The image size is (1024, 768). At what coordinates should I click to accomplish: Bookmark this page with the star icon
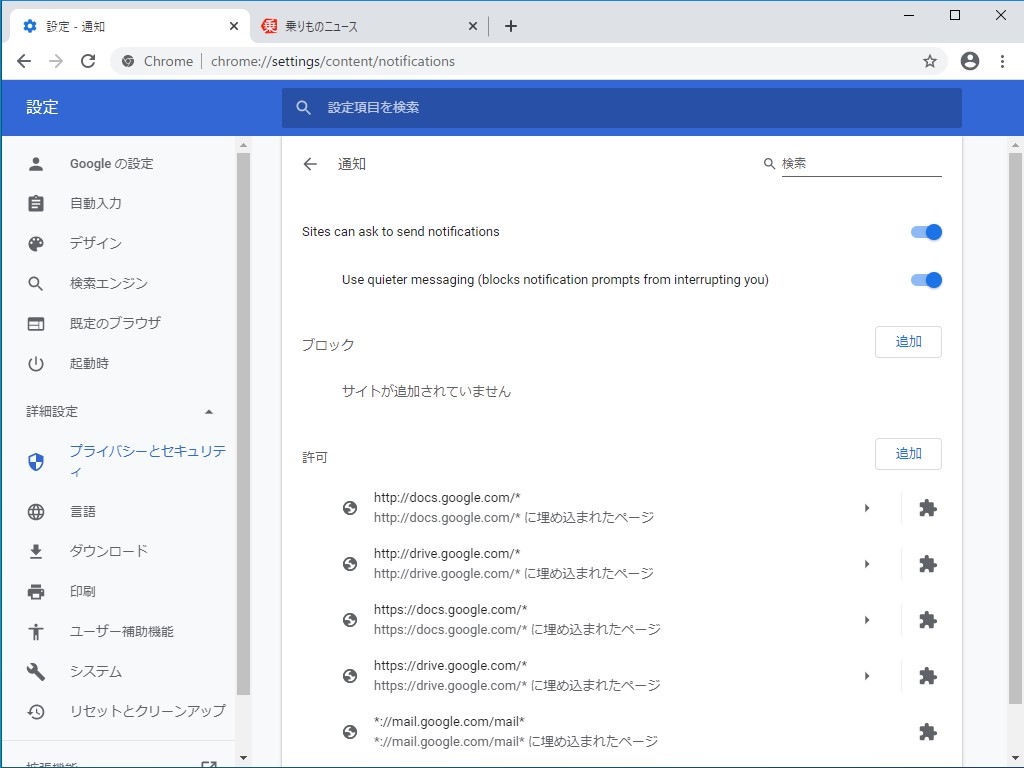coord(931,61)
